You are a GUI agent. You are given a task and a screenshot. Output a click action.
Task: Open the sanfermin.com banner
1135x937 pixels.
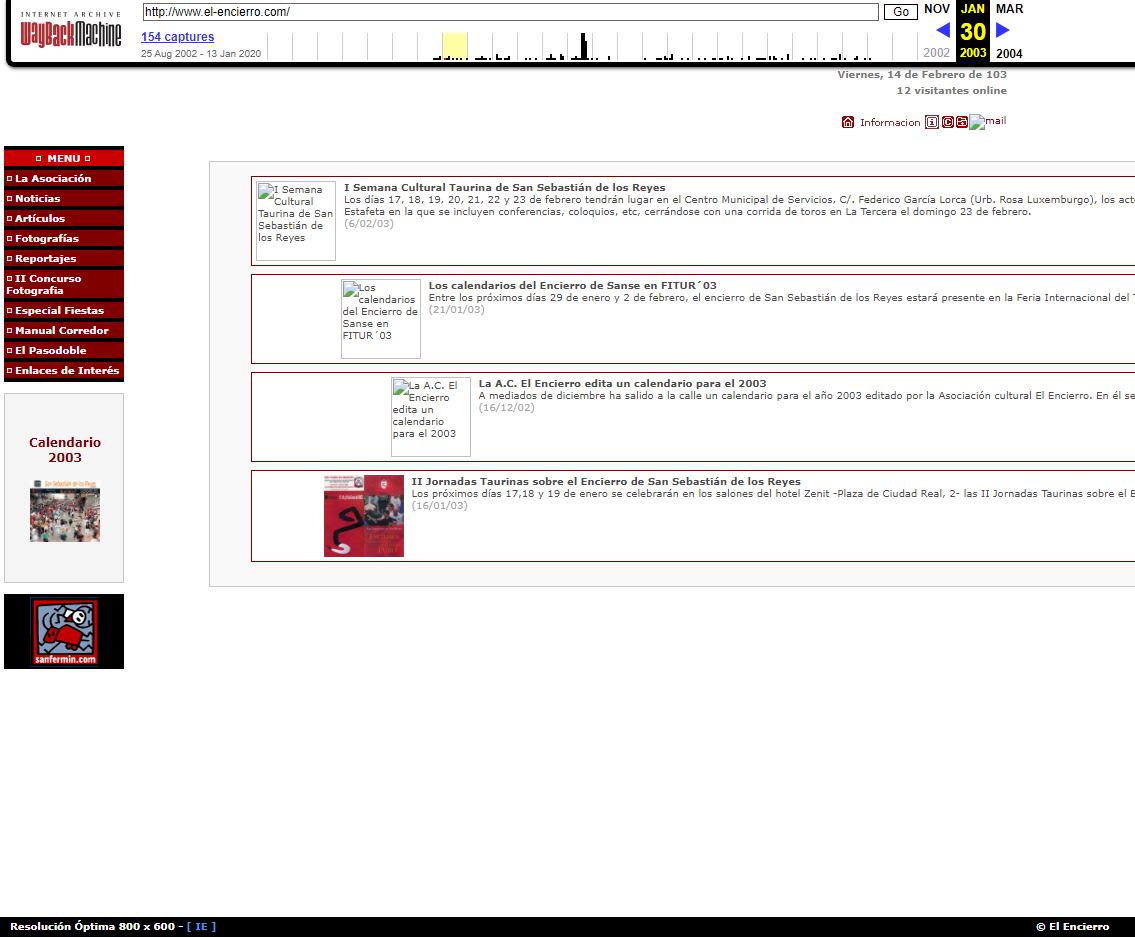64,631
